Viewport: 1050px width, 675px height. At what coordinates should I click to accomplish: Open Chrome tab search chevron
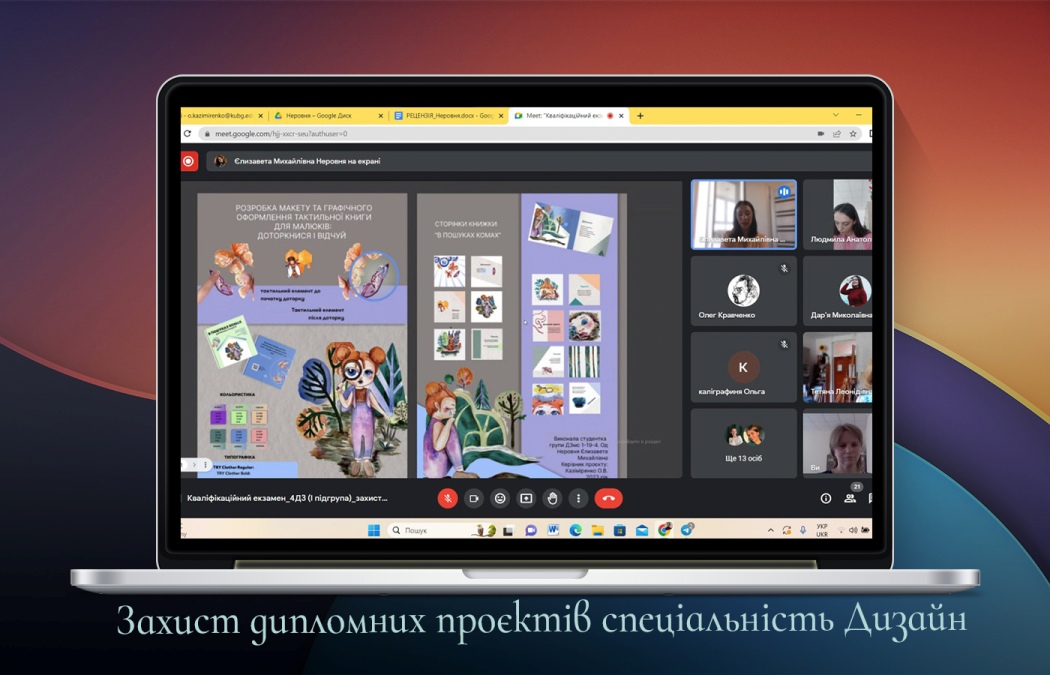pos(836,115)
